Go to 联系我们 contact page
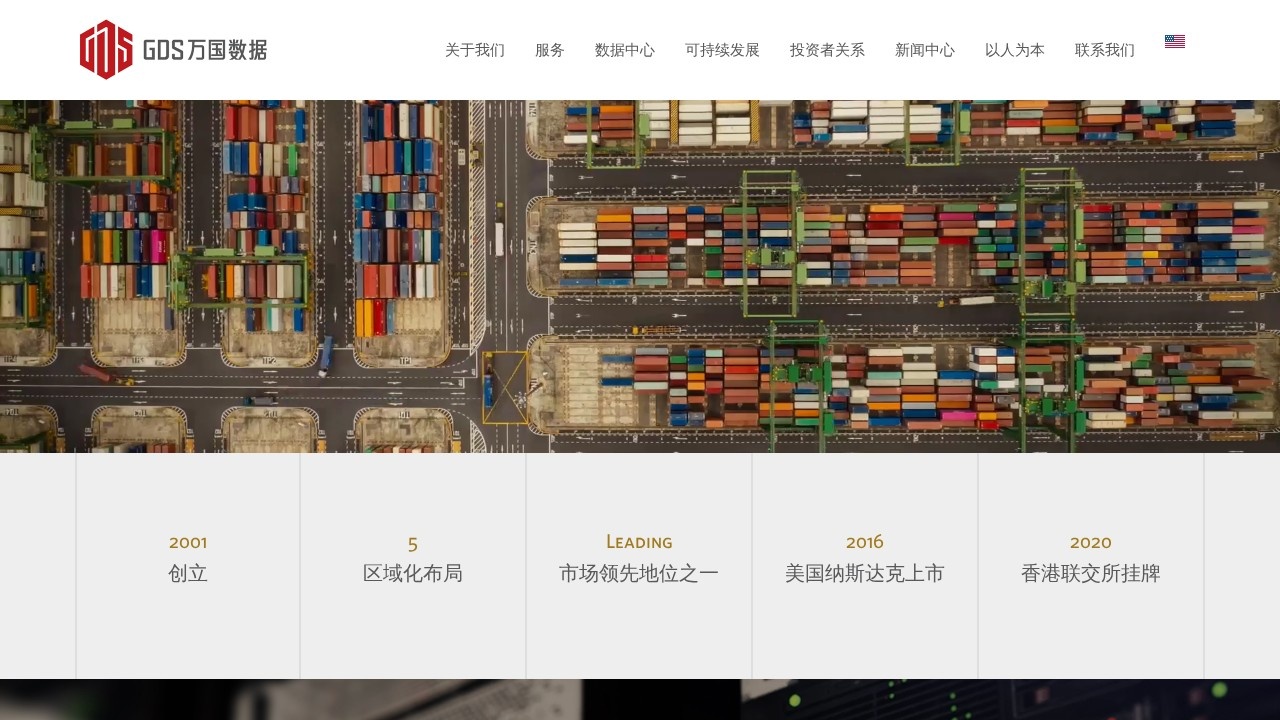Image resolution: width=1280 pixels, height=720 pixels. point(1104,50)
